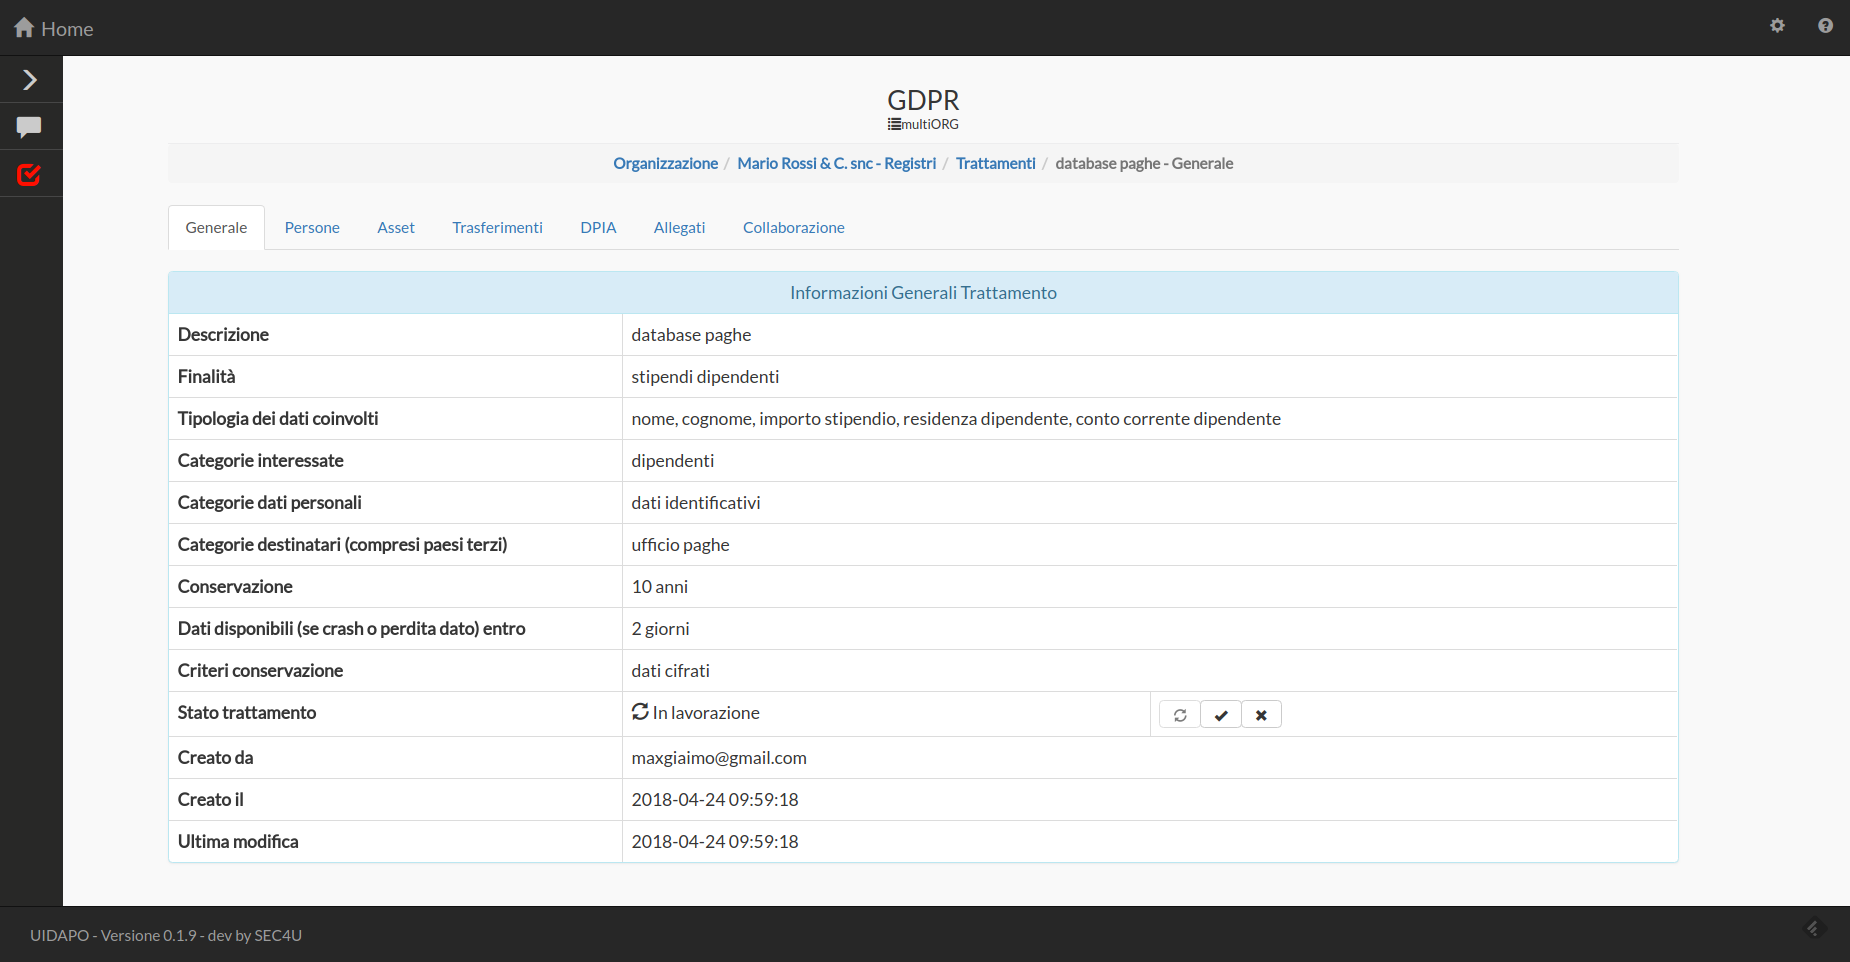
Task: Click 'database paghe - Generale' breadcrumb text
Action: click(1144, 163)
